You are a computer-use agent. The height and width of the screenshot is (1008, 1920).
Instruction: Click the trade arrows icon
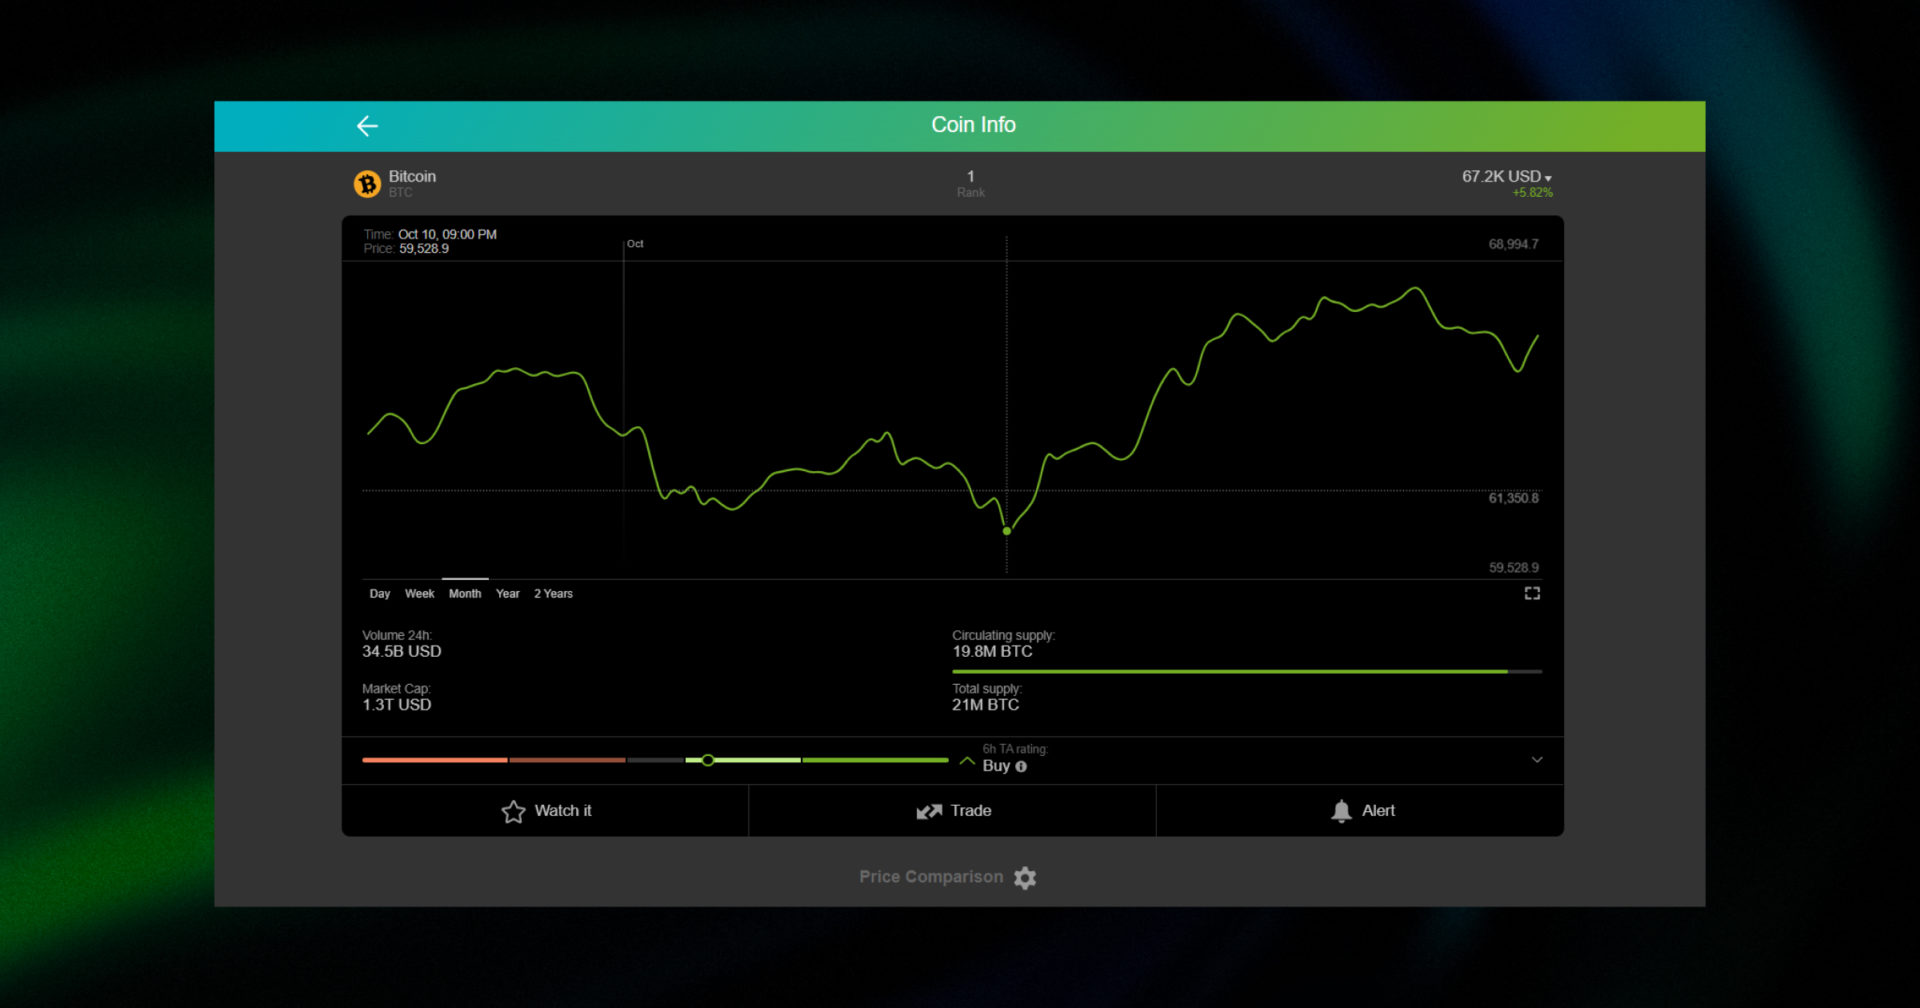tap(929, 811)
